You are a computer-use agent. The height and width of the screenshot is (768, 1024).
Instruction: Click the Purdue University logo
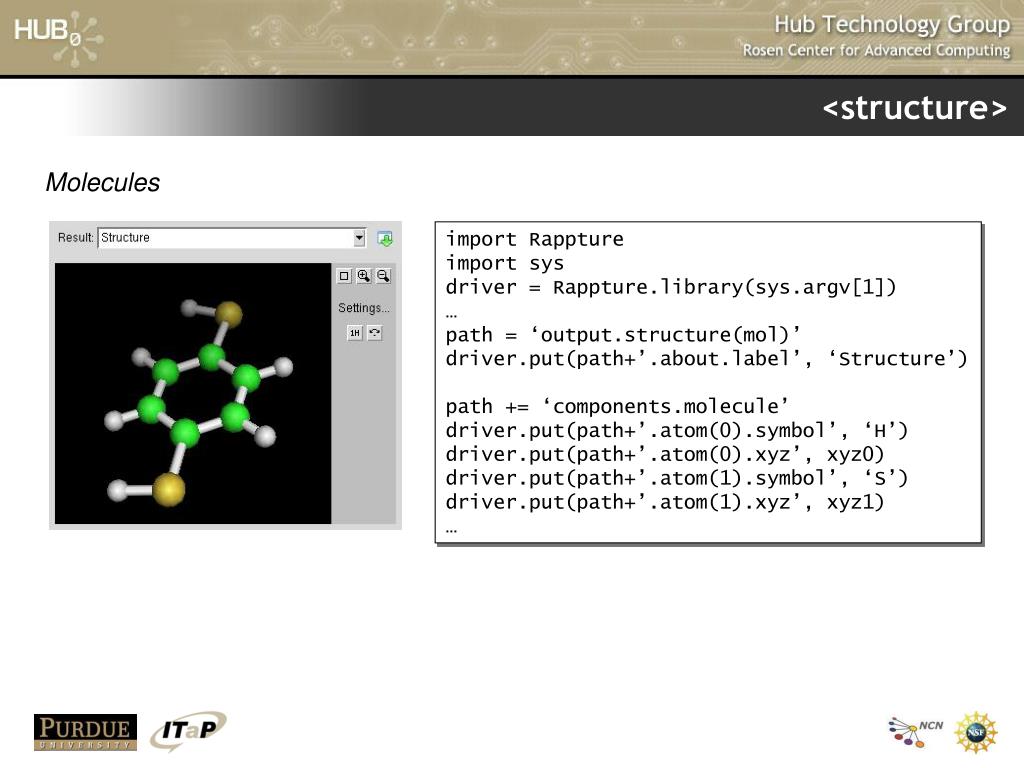coord(86,732)
